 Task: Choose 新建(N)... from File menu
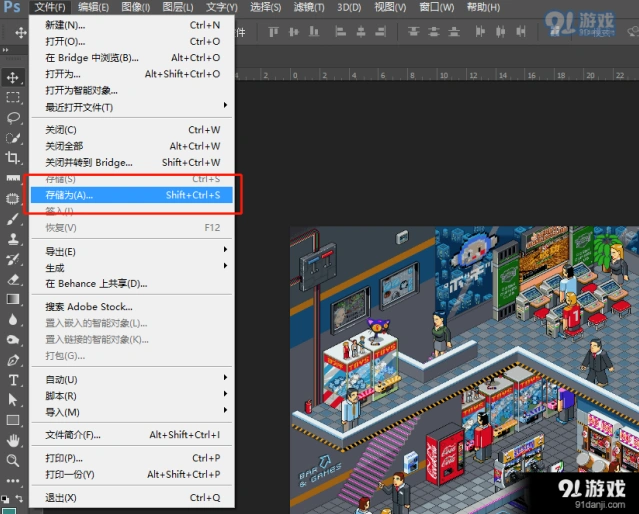[132, 25]
